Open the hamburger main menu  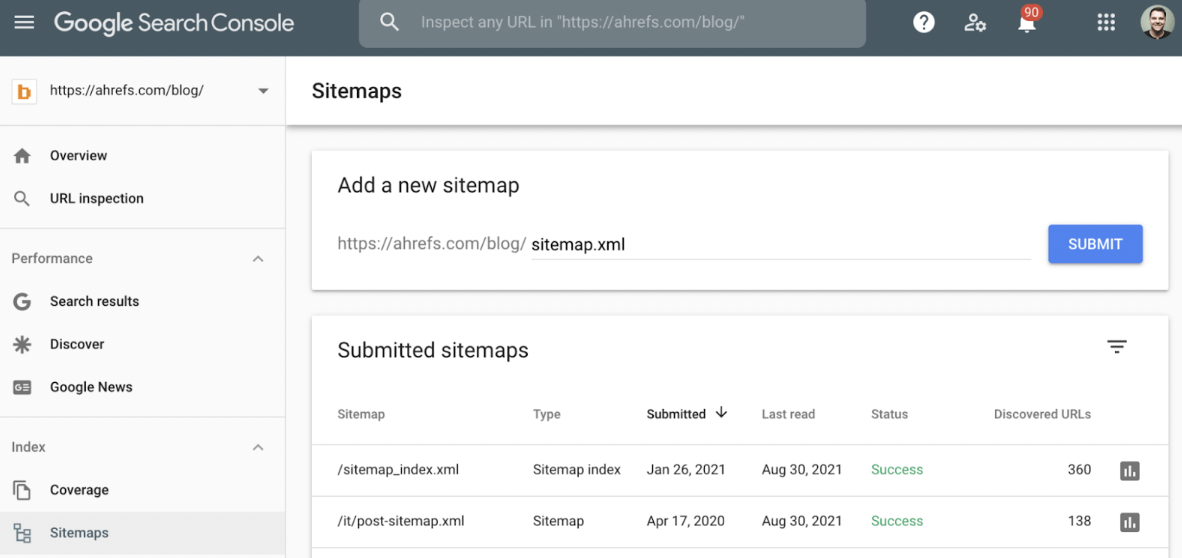pyautogui.click(x=24, y=22)
